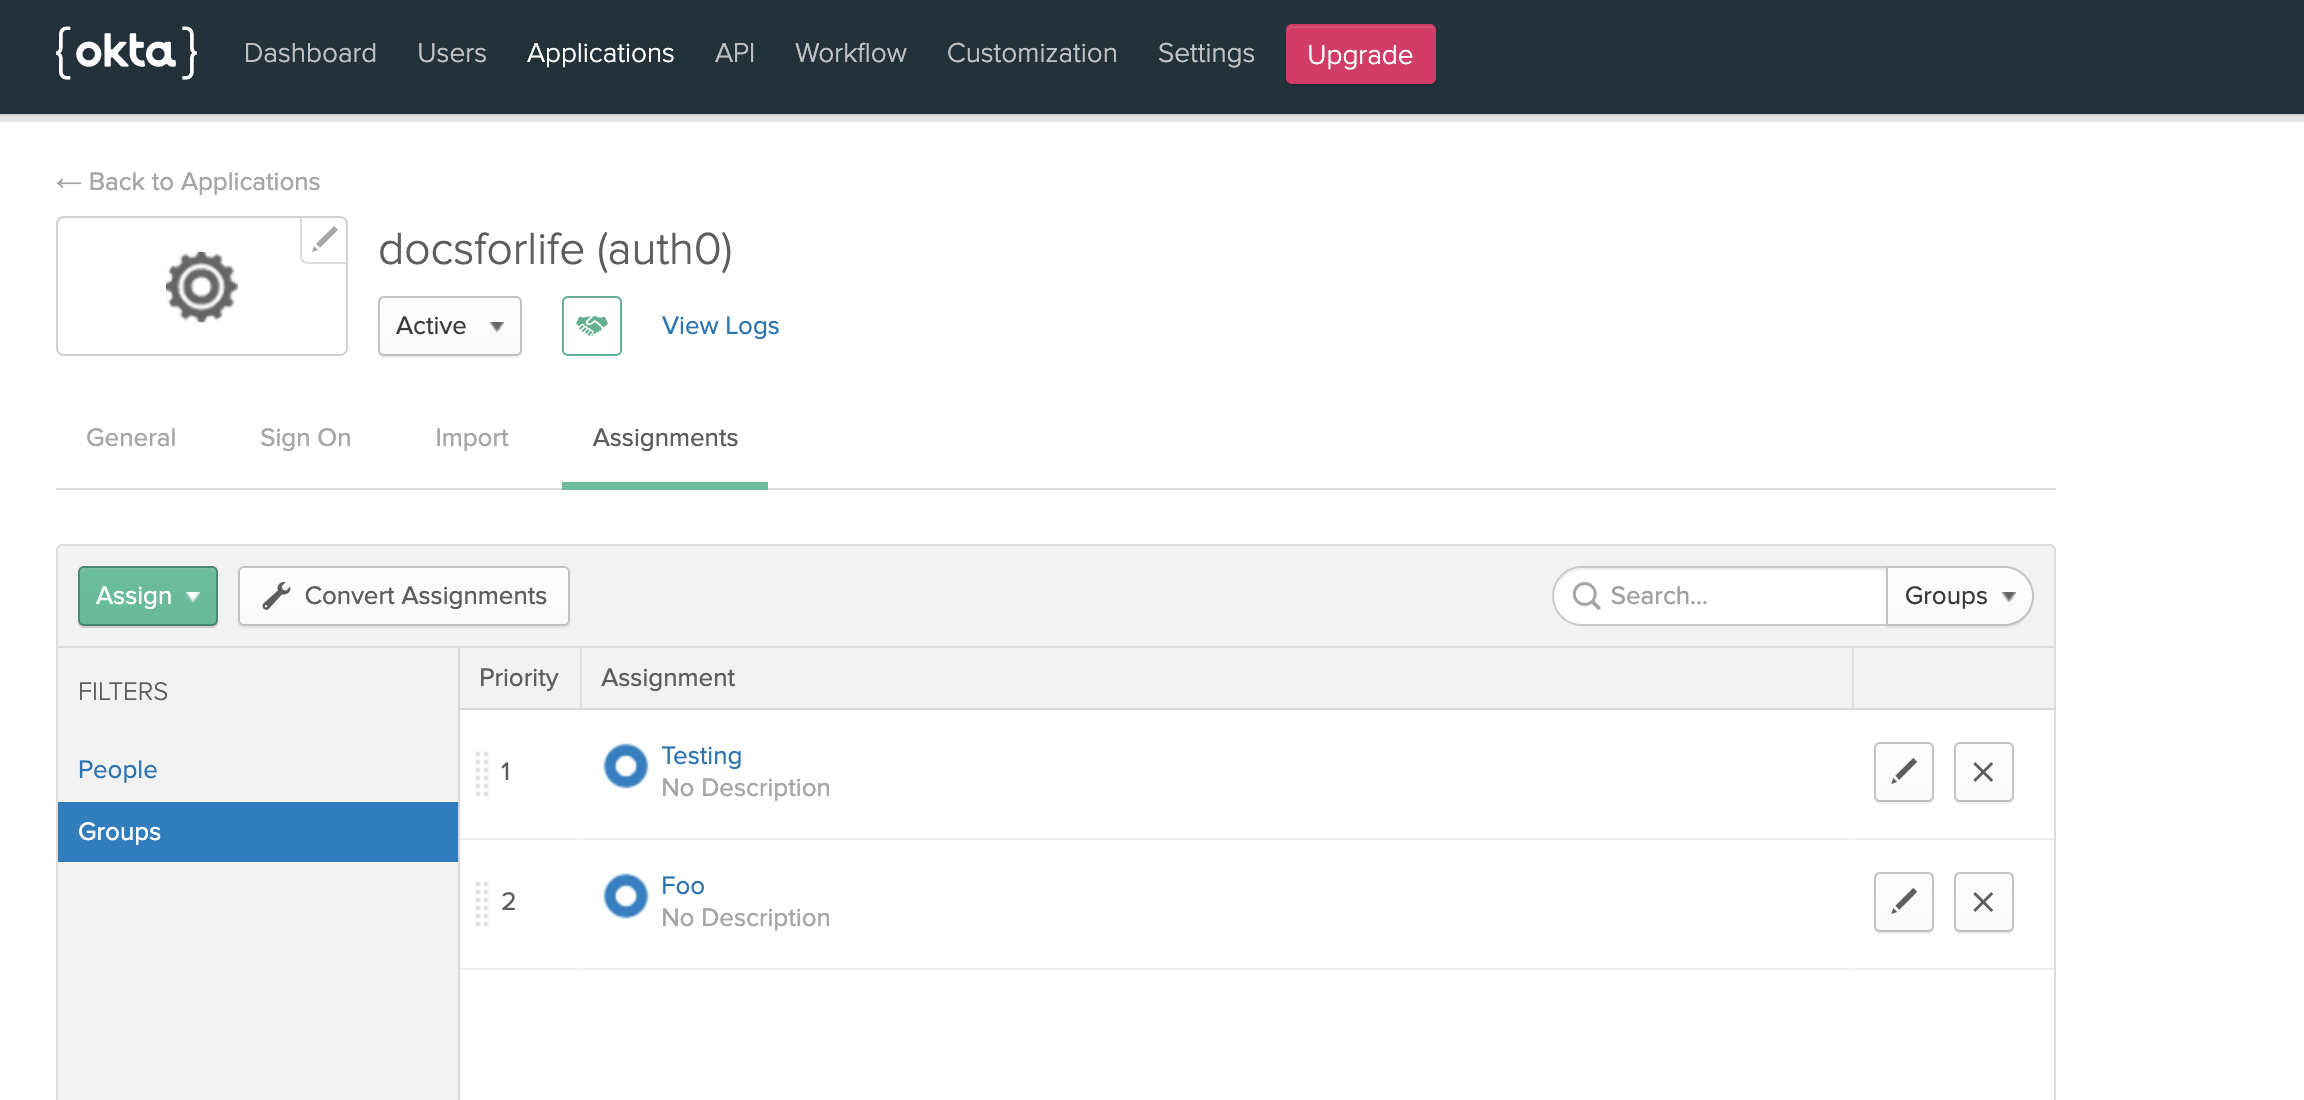Edit the Foo group assignment

pos(1903,902)
